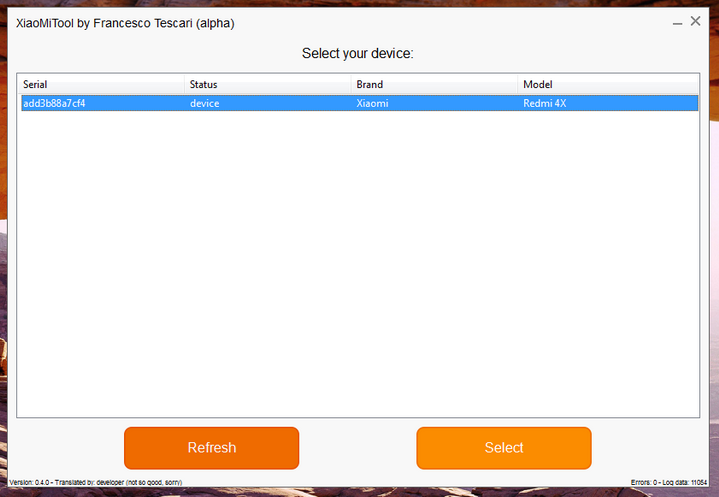Screen dimensions: 719x497
Task: Click divider between Status and Brand columns
Action: pyautogui.click(x=352, y=85)
